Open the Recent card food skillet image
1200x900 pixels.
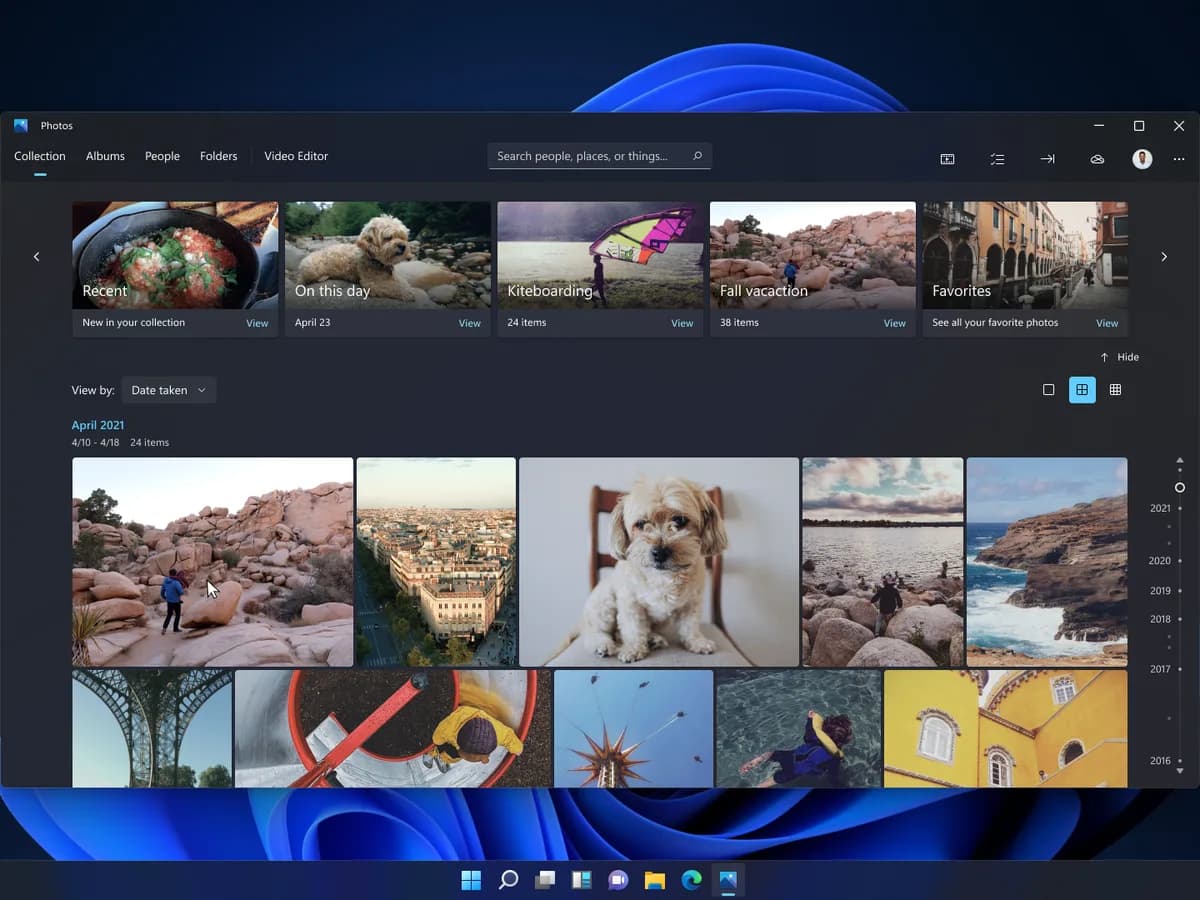[x=175, y=255]
